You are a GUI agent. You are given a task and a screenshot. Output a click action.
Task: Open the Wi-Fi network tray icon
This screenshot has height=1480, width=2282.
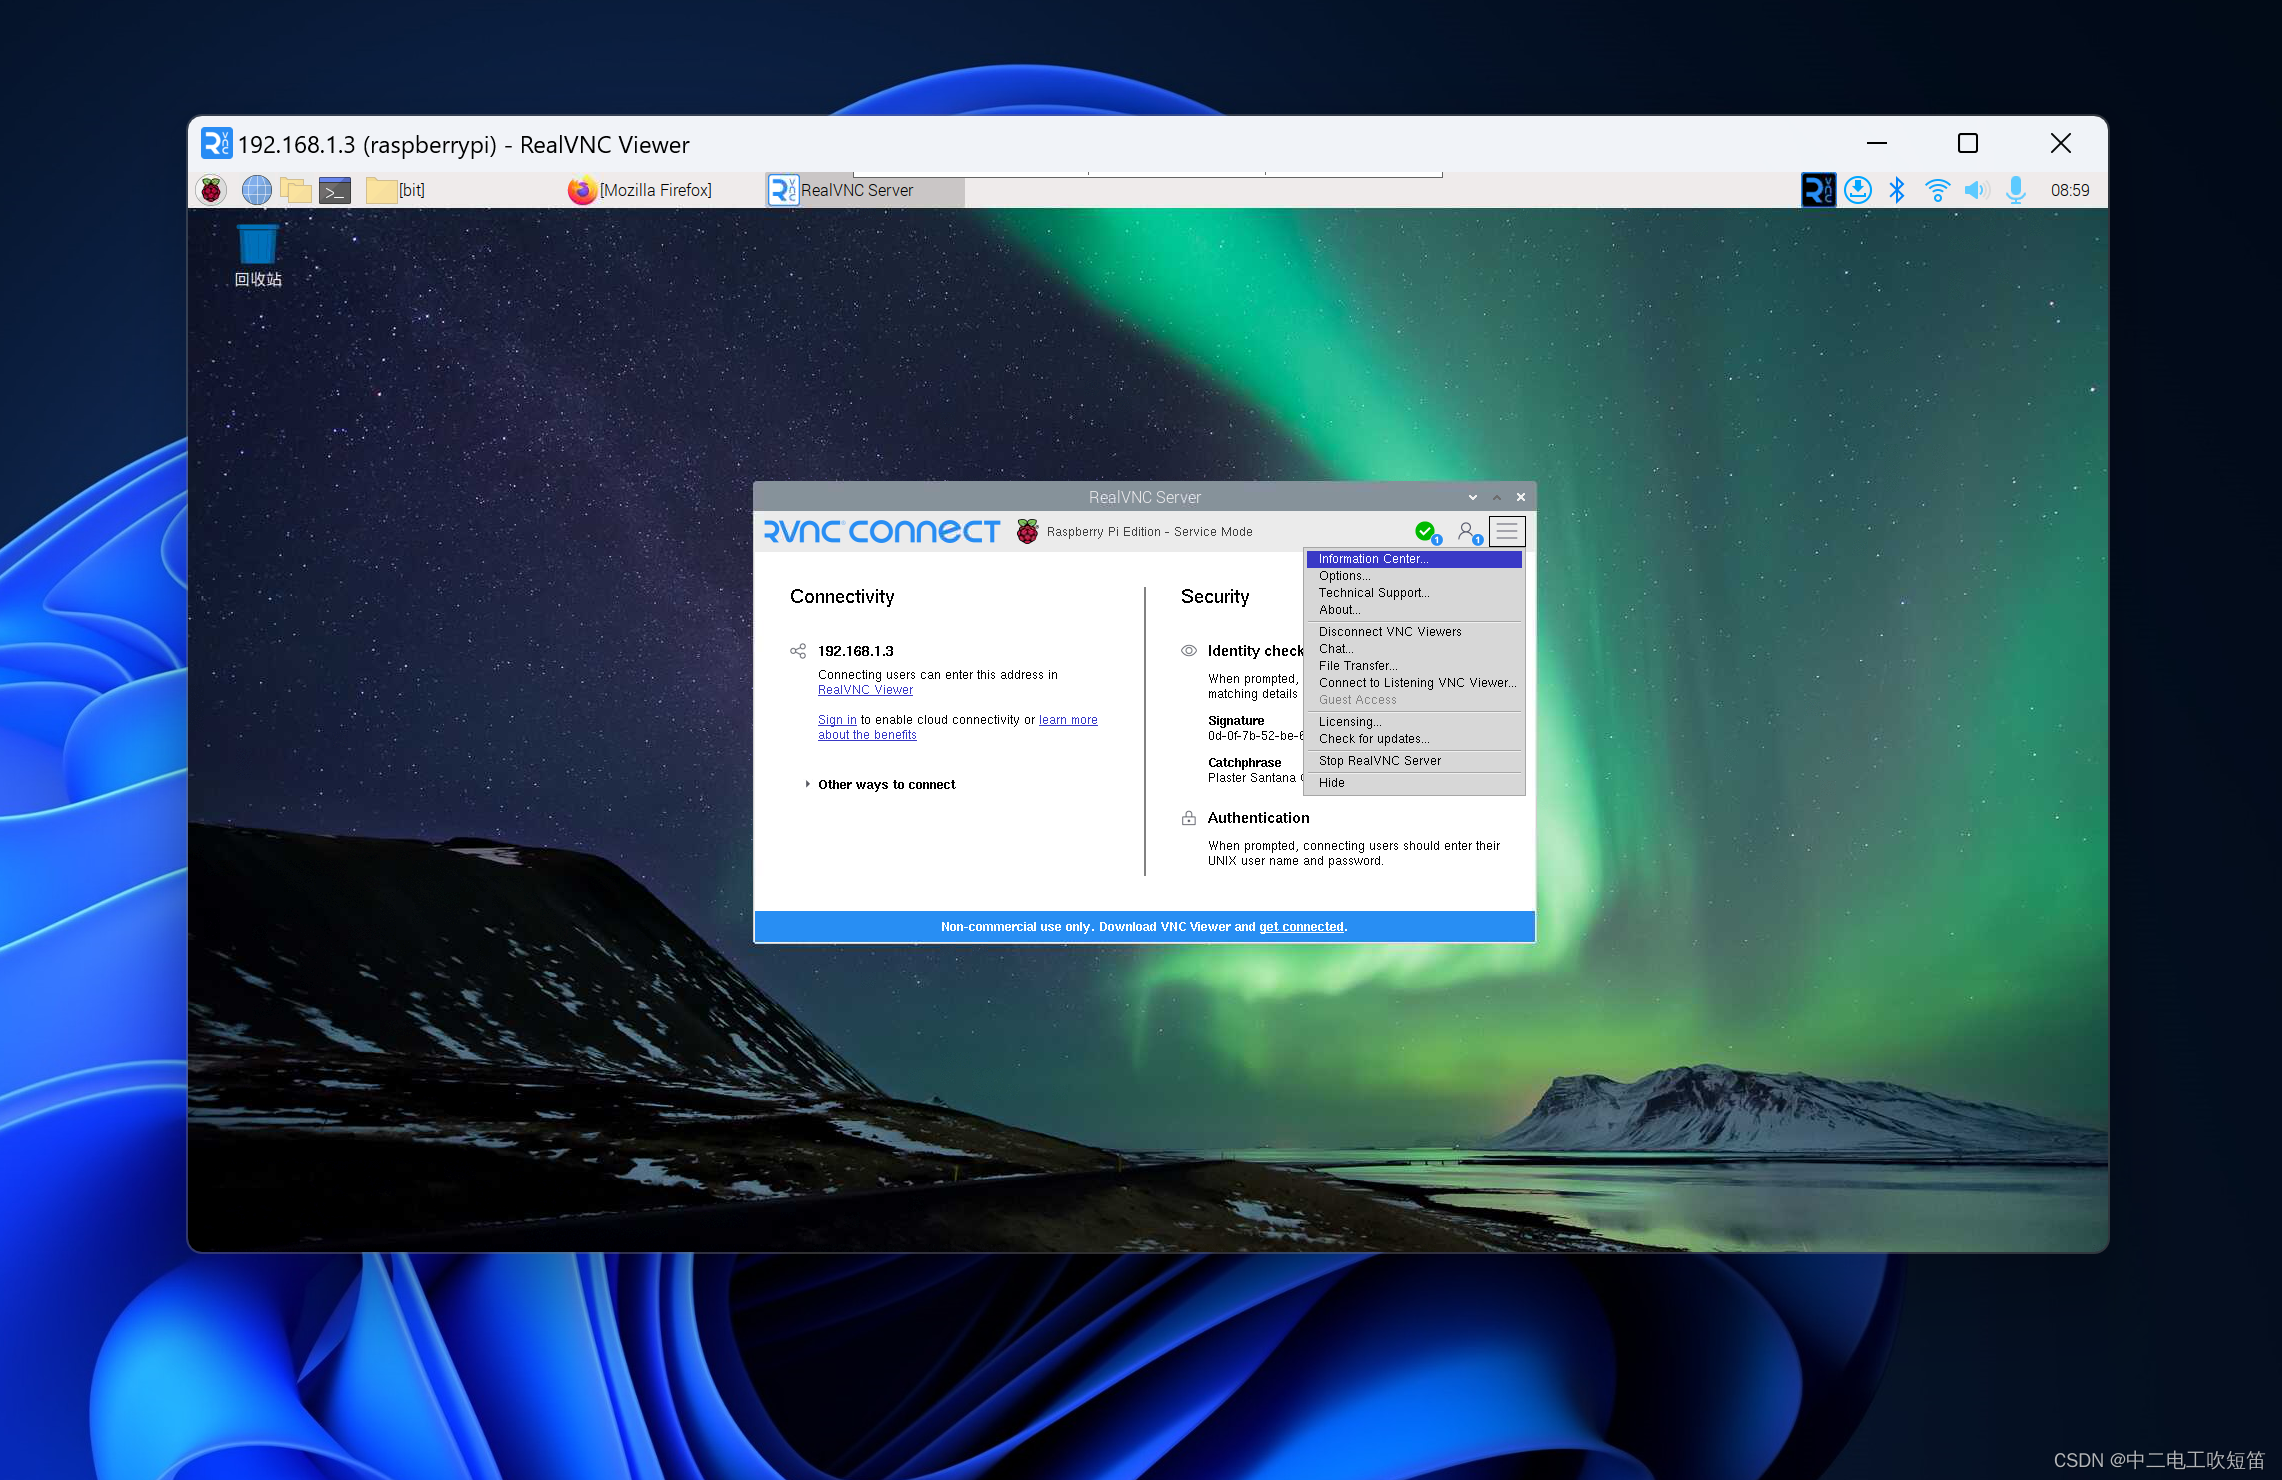point(1937,190)
